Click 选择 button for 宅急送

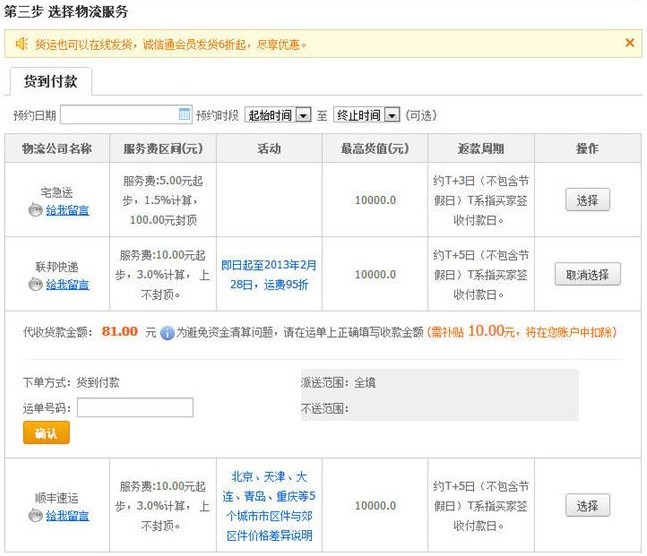[x=587, y=200]
